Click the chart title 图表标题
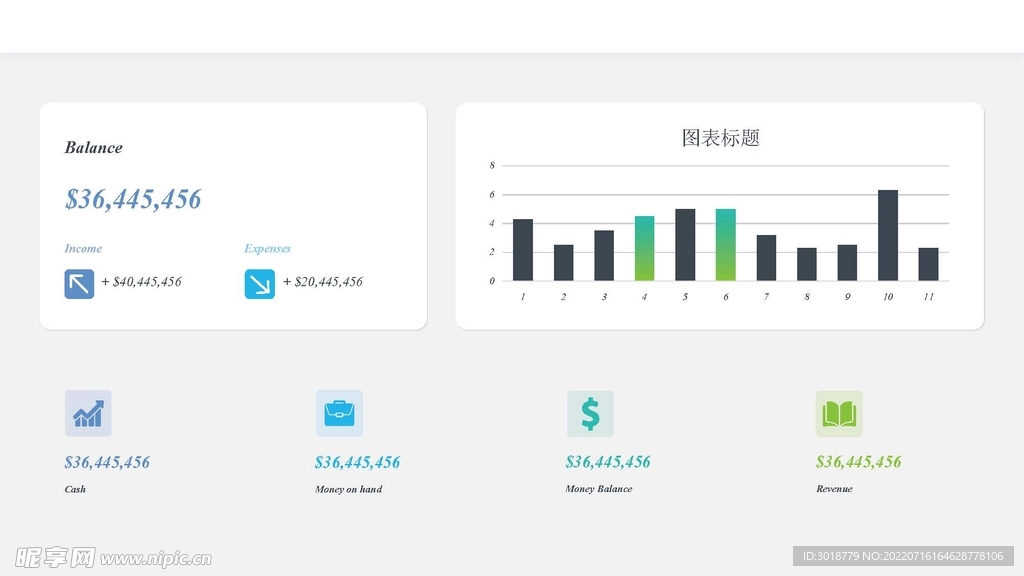 720,138
